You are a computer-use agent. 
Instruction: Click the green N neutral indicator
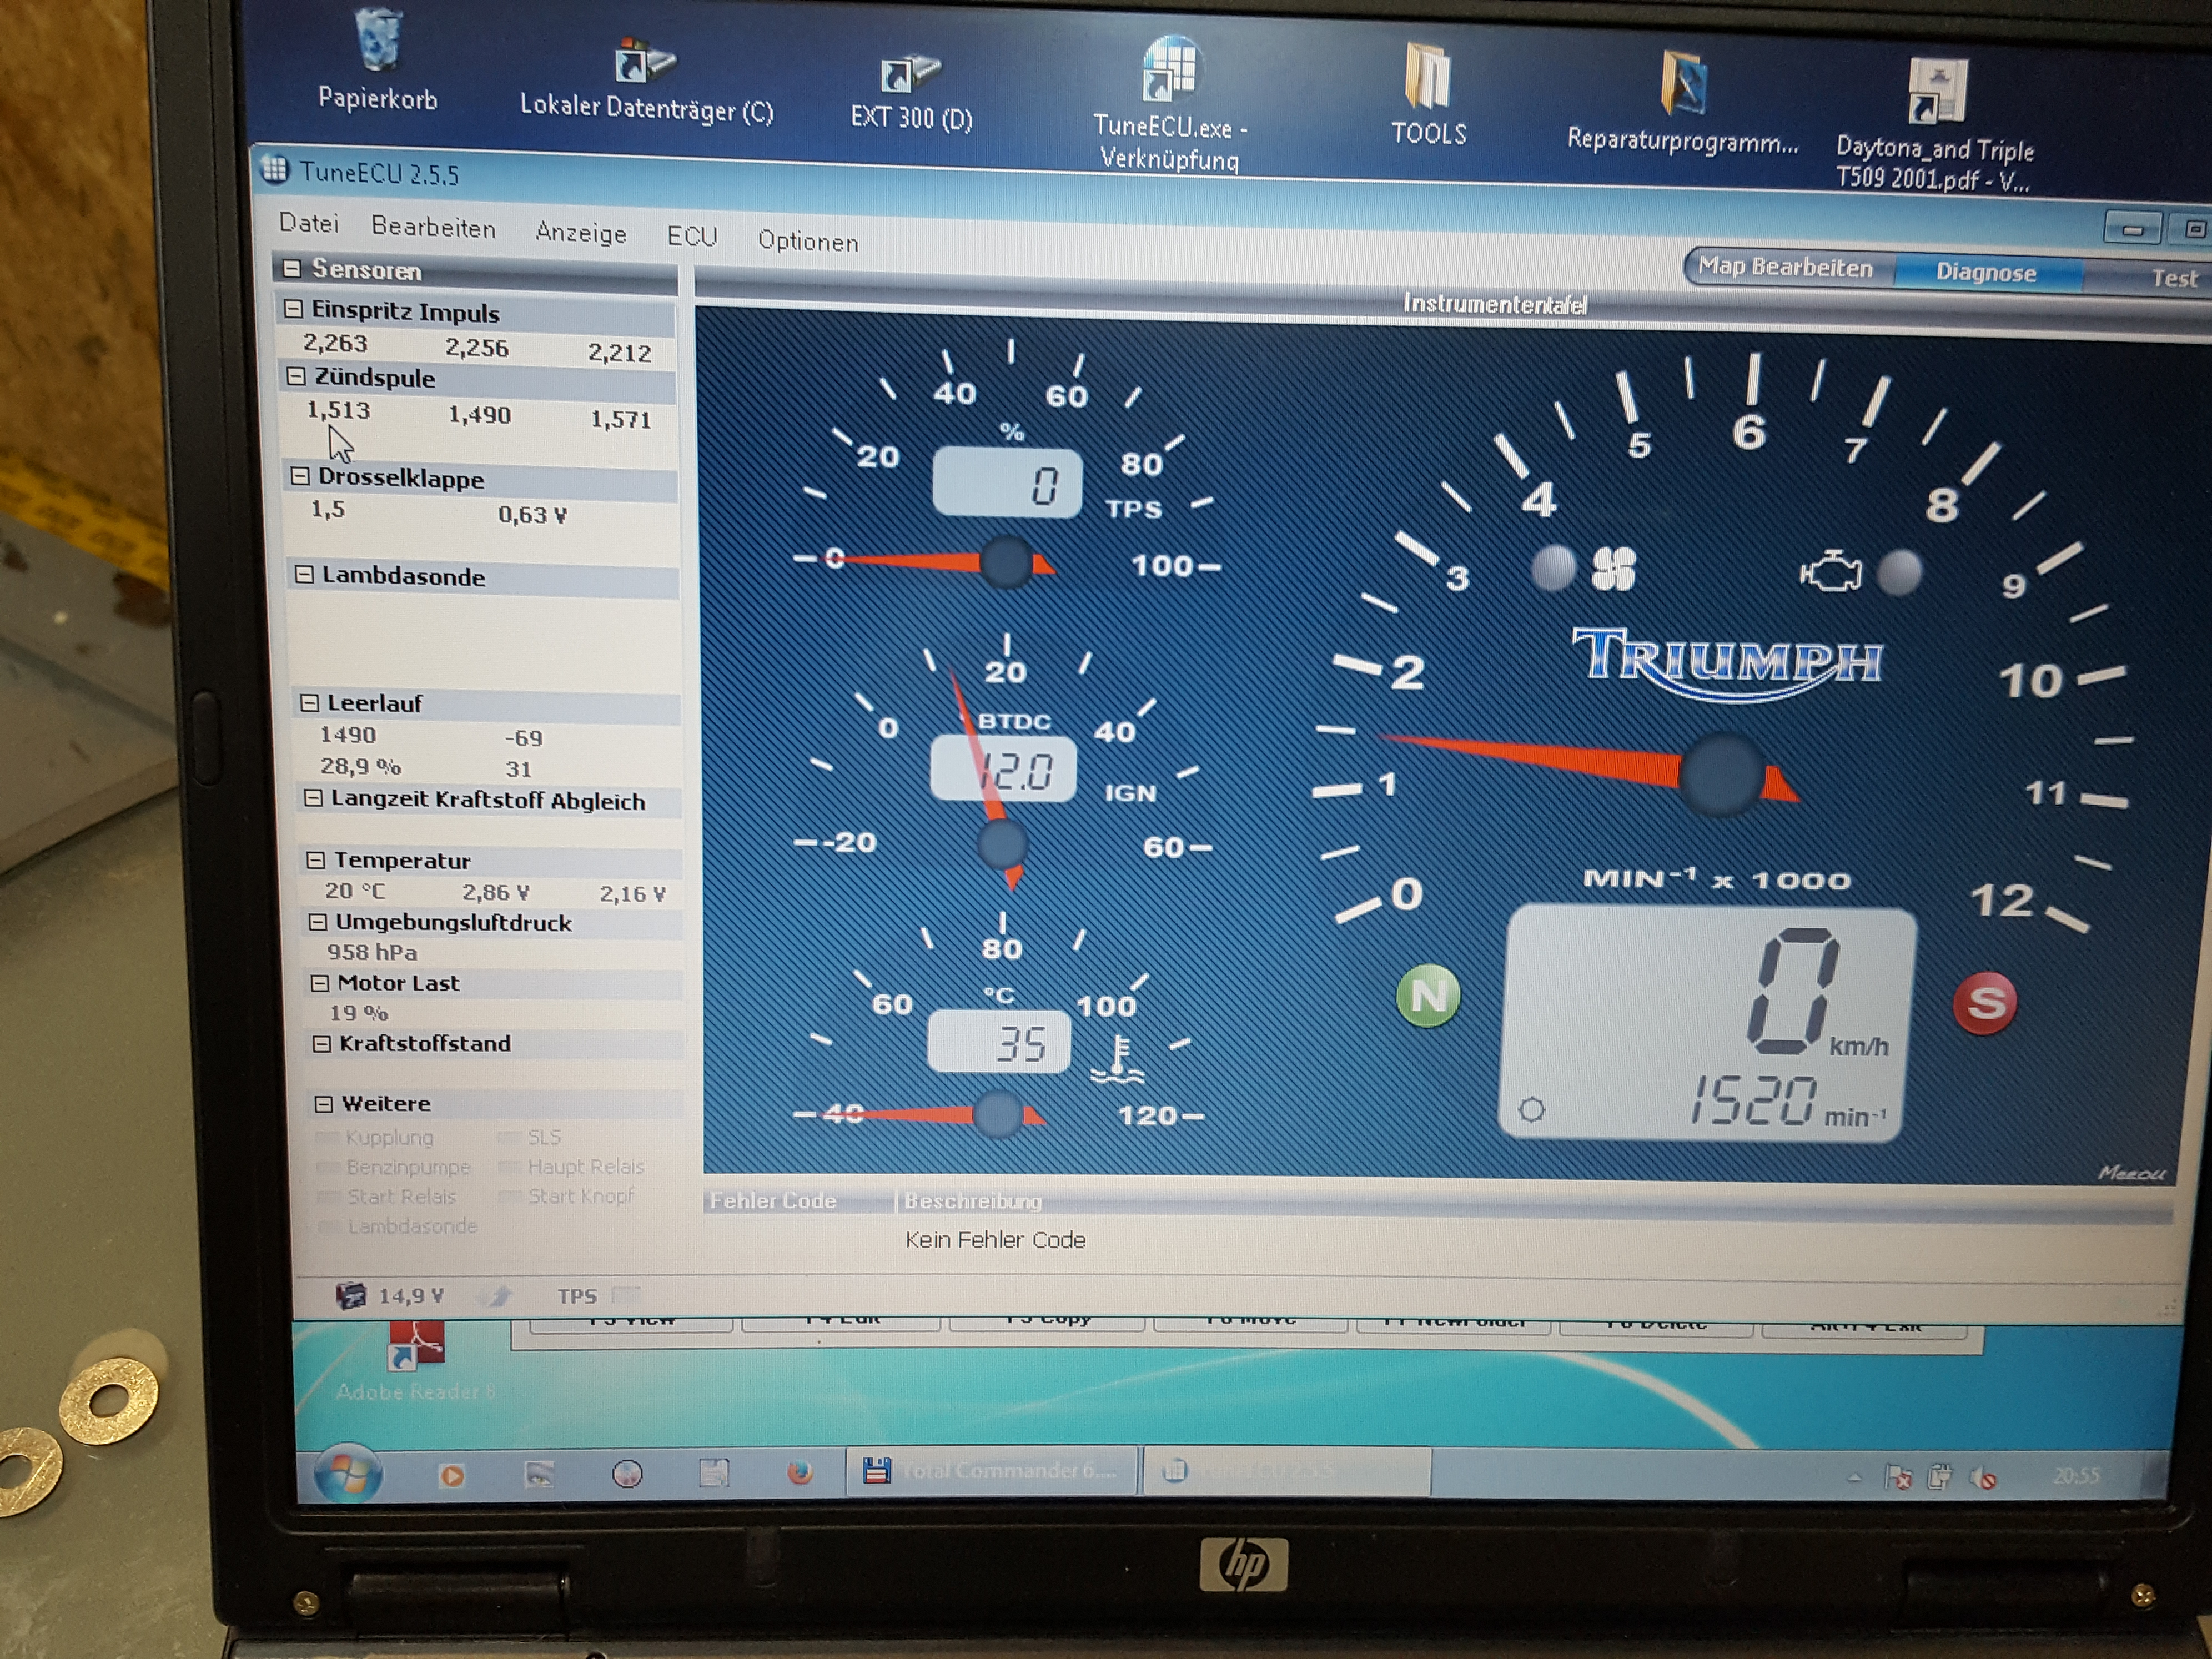coord(1428,995)
